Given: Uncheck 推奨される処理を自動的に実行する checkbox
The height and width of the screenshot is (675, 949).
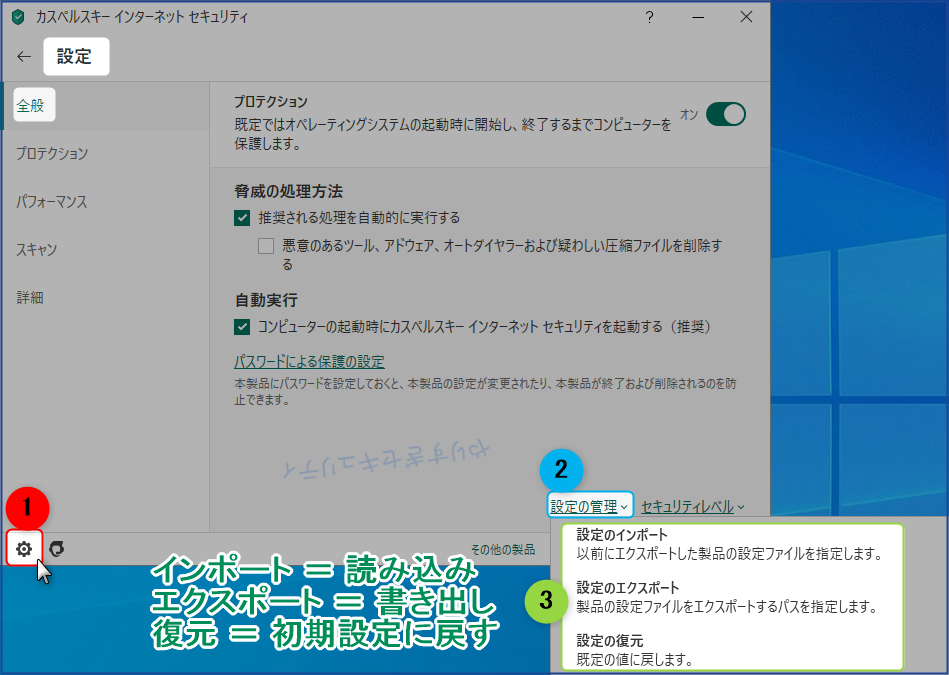Looking at the screenshot, I should 242,218.
